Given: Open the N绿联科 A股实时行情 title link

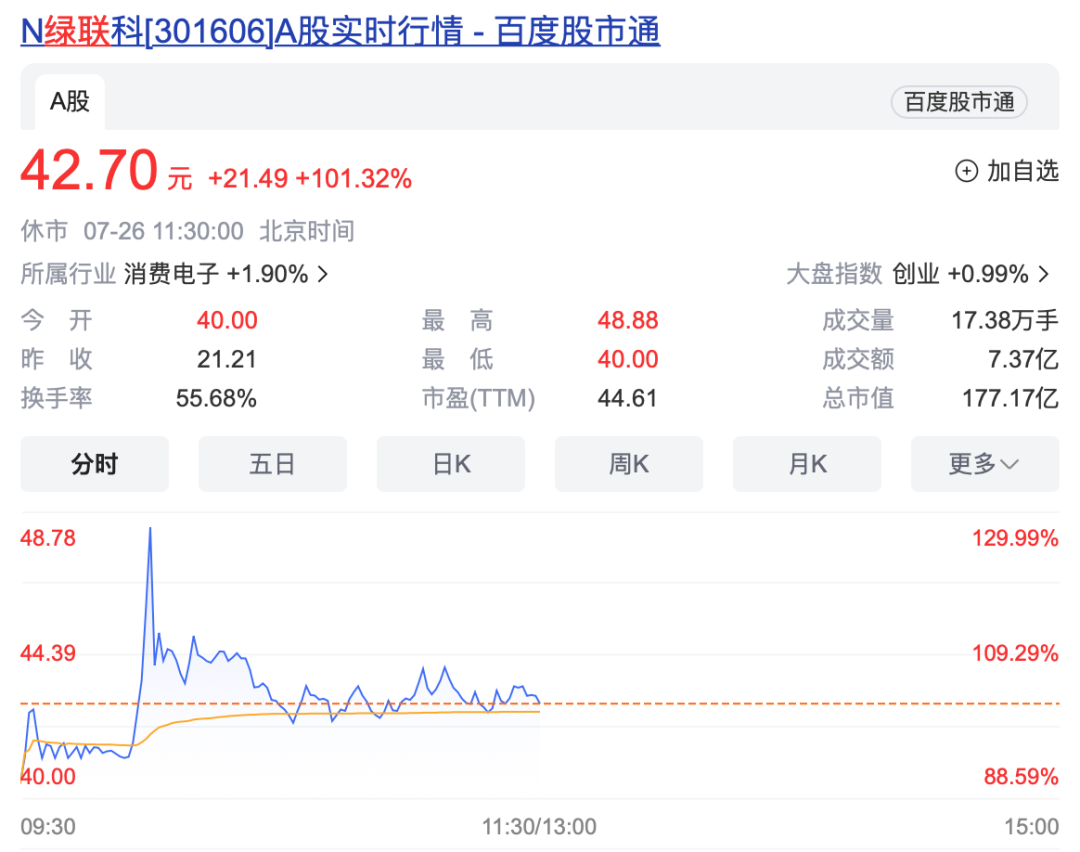Looking at the screenshot, I should (x=340, y=31).
